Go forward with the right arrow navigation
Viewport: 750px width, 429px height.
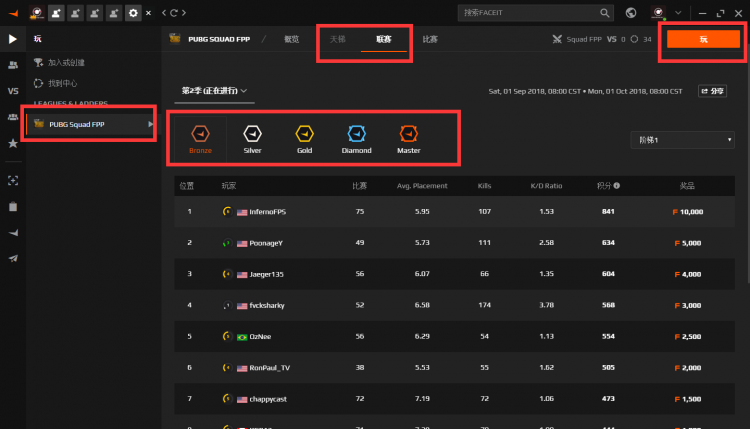point(184,13)
